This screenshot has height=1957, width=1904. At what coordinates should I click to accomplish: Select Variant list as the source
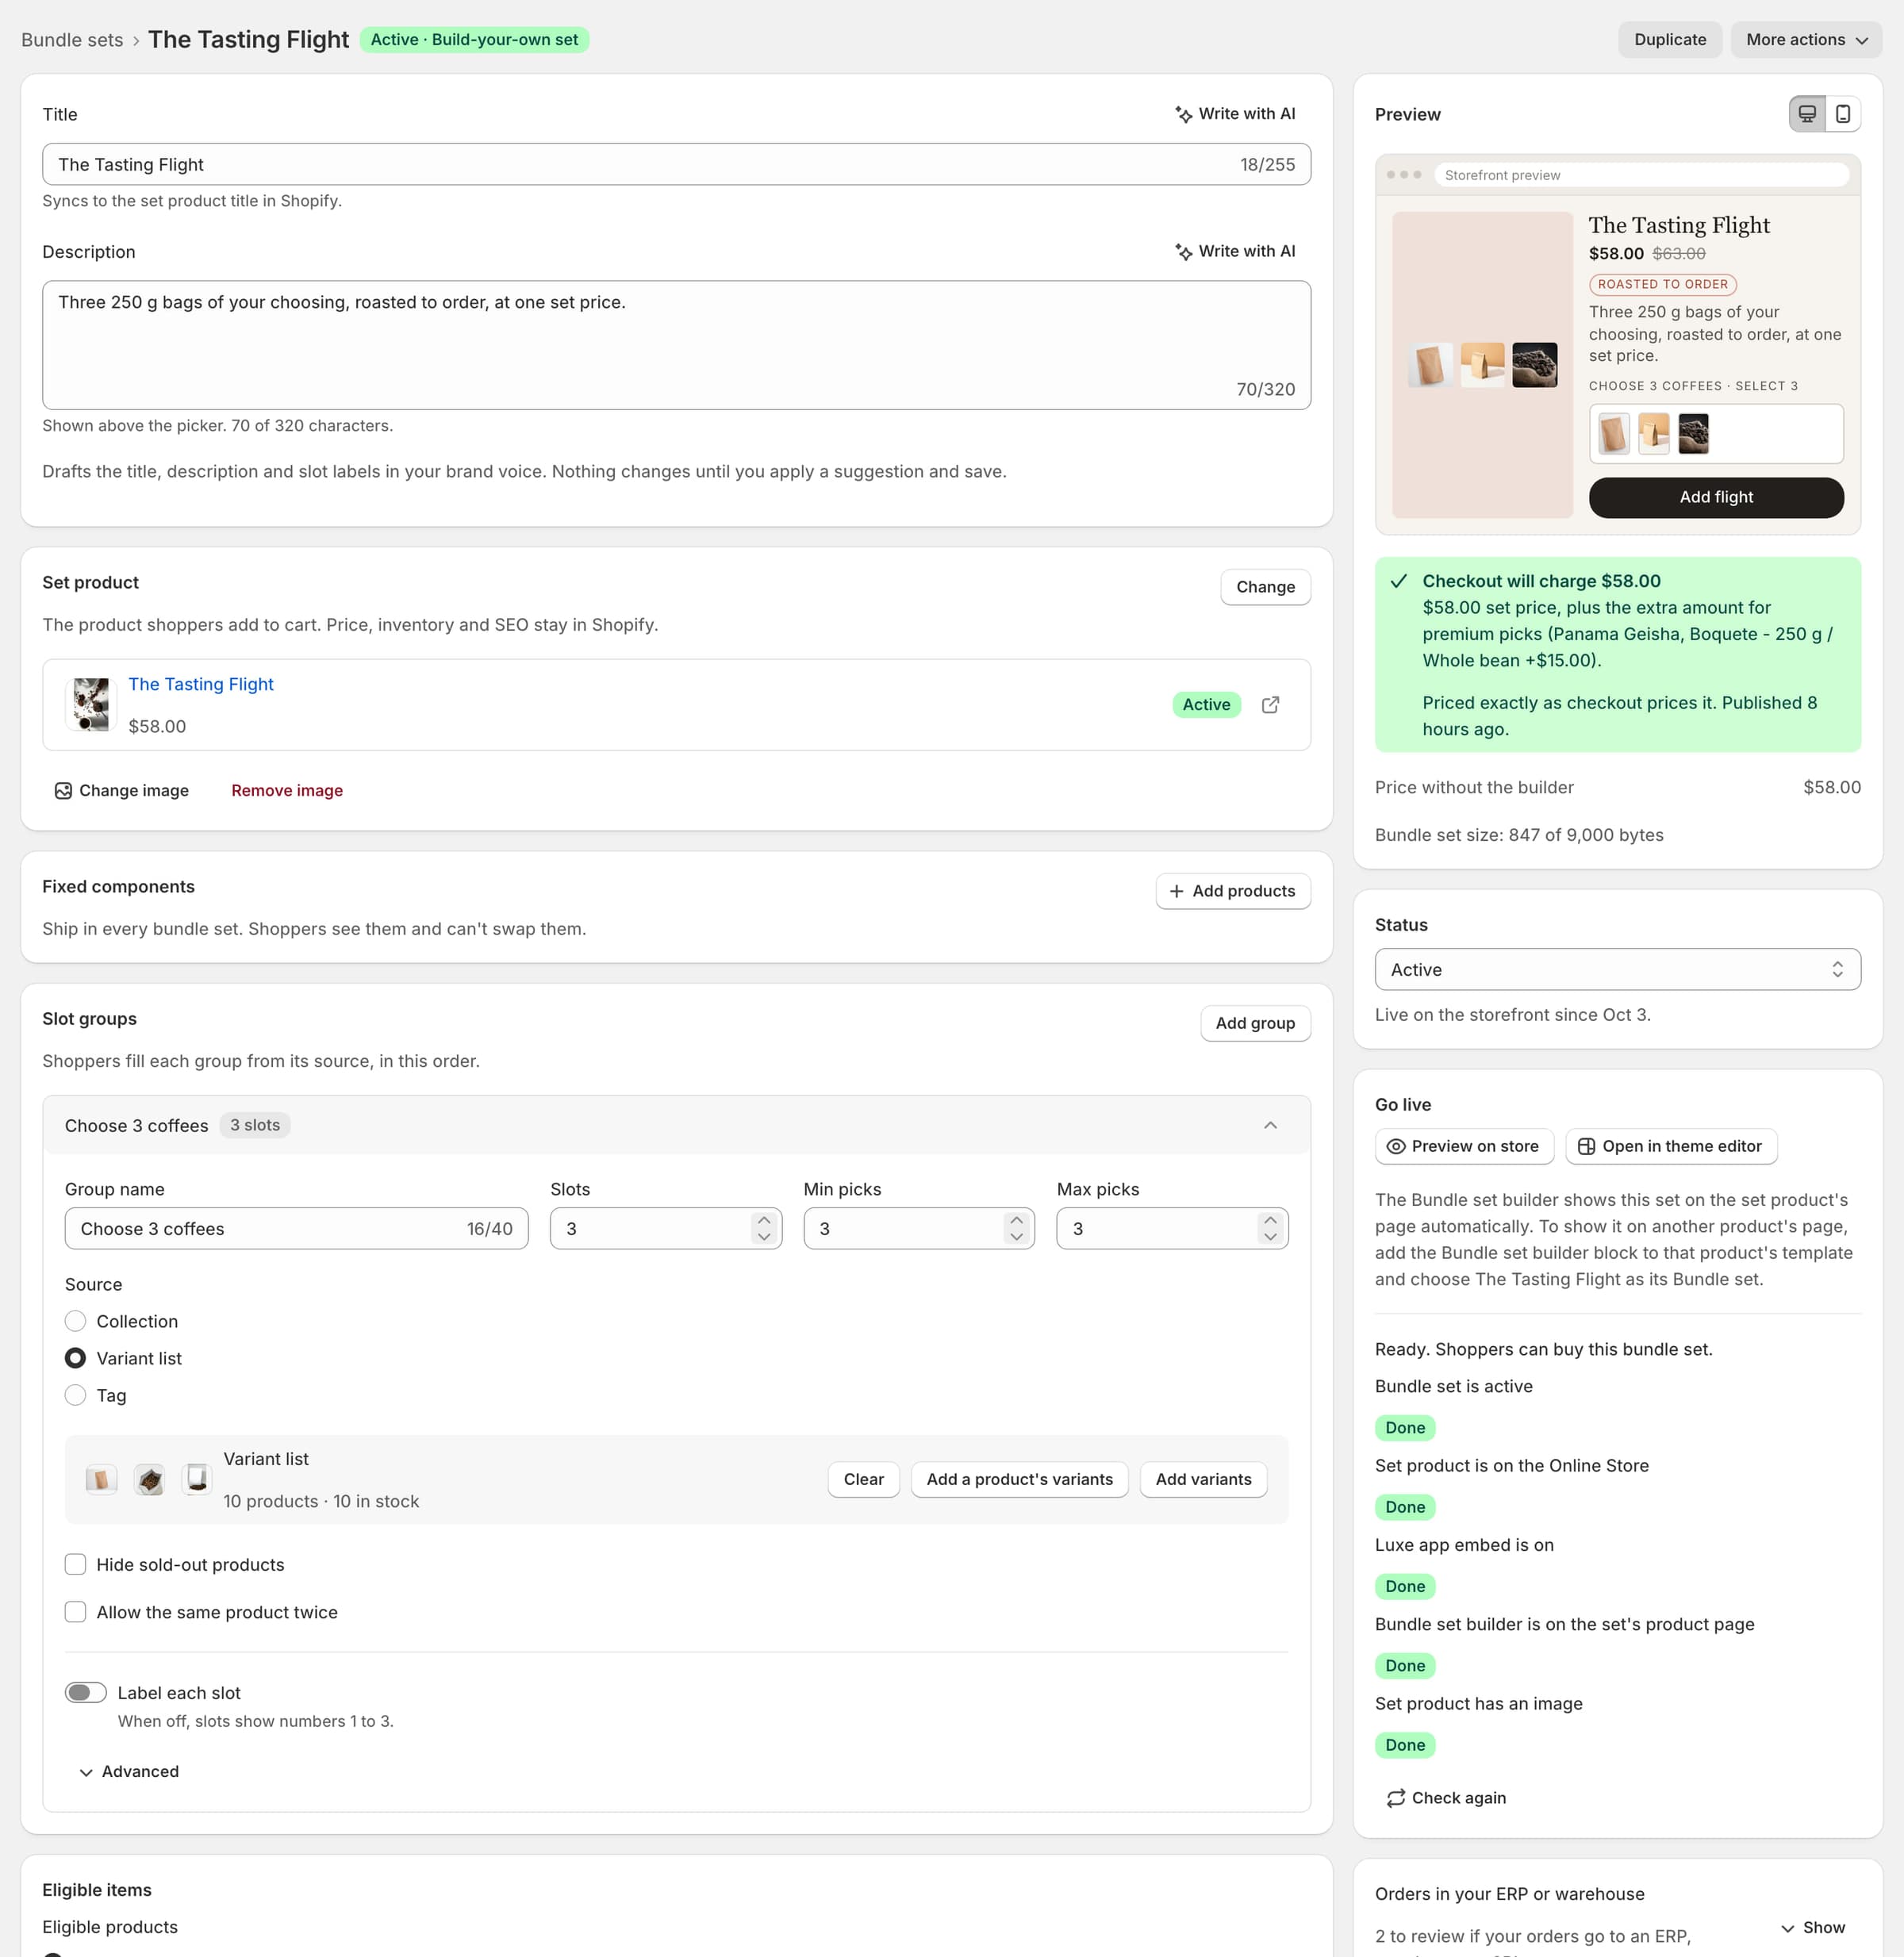point(75,1358)
